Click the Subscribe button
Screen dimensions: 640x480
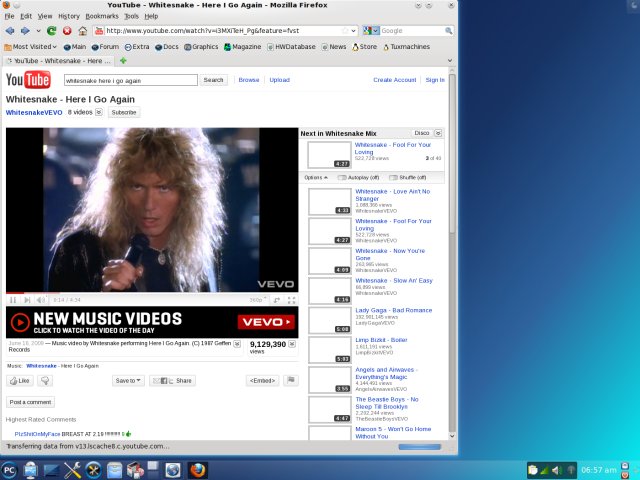coord(124,113)
